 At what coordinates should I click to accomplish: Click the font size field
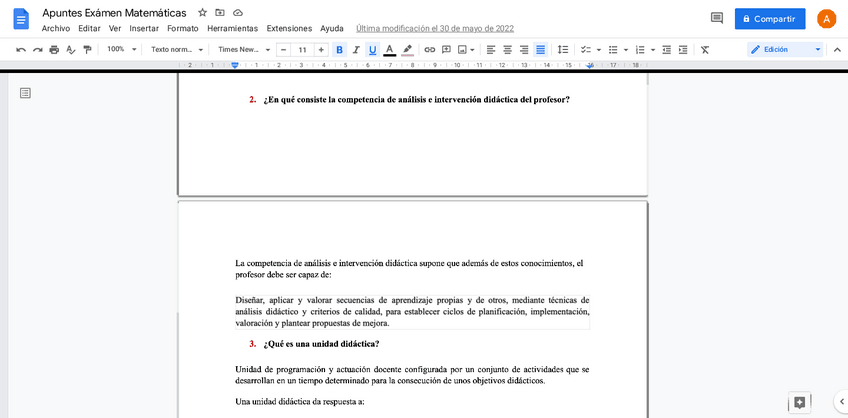click(x=302, y=49)
